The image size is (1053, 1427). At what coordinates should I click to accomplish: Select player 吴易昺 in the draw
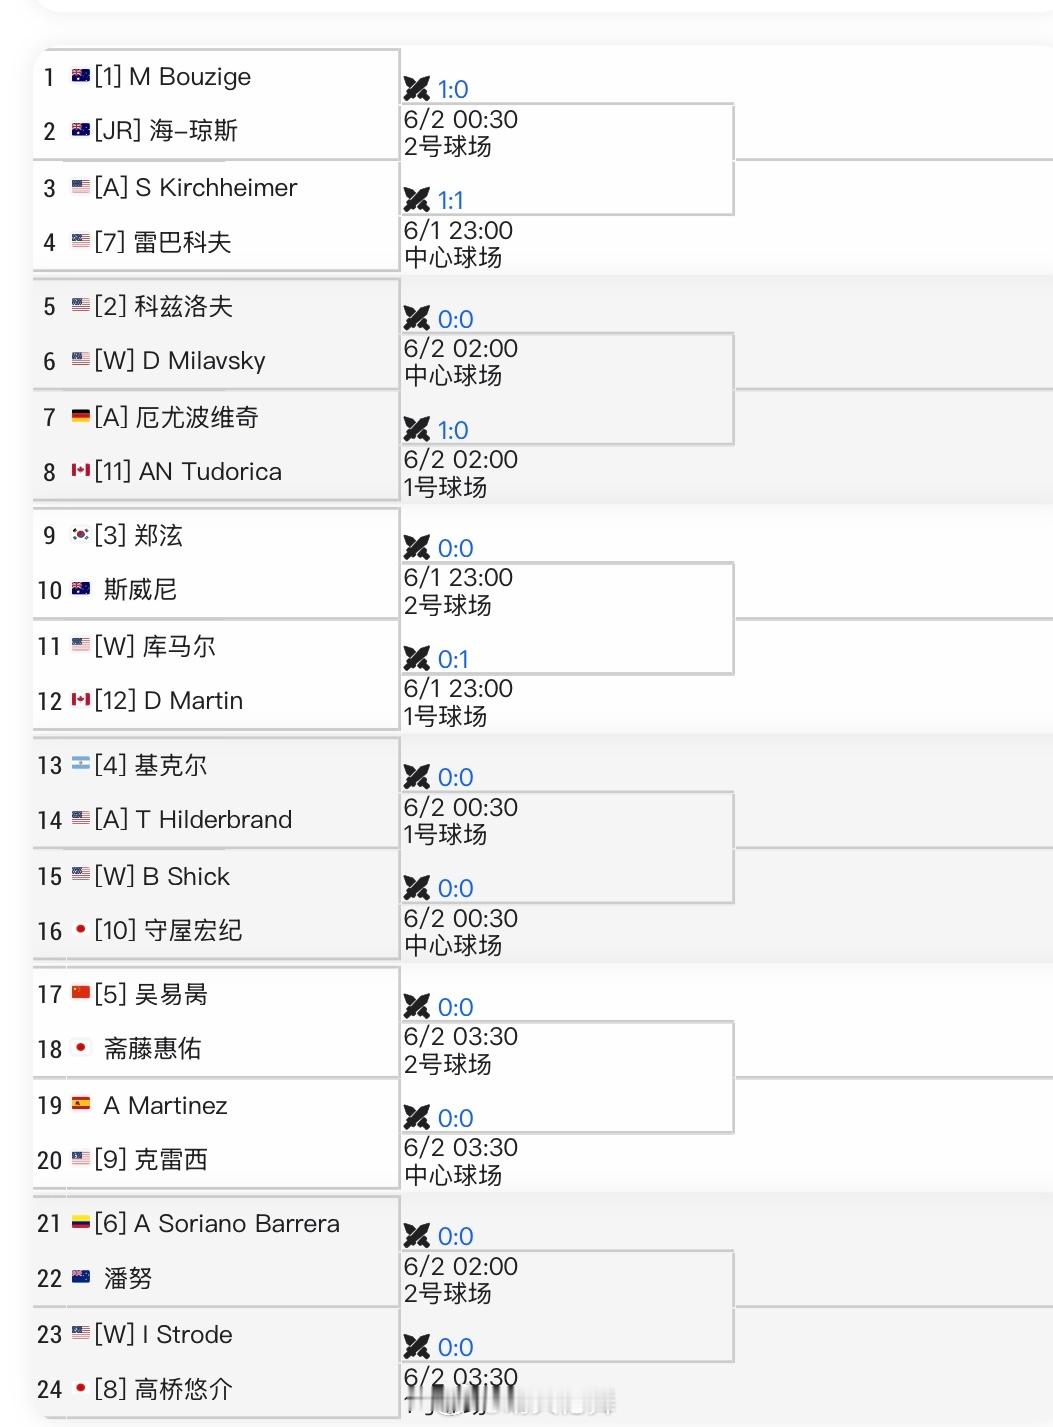(x=171, y=994)
